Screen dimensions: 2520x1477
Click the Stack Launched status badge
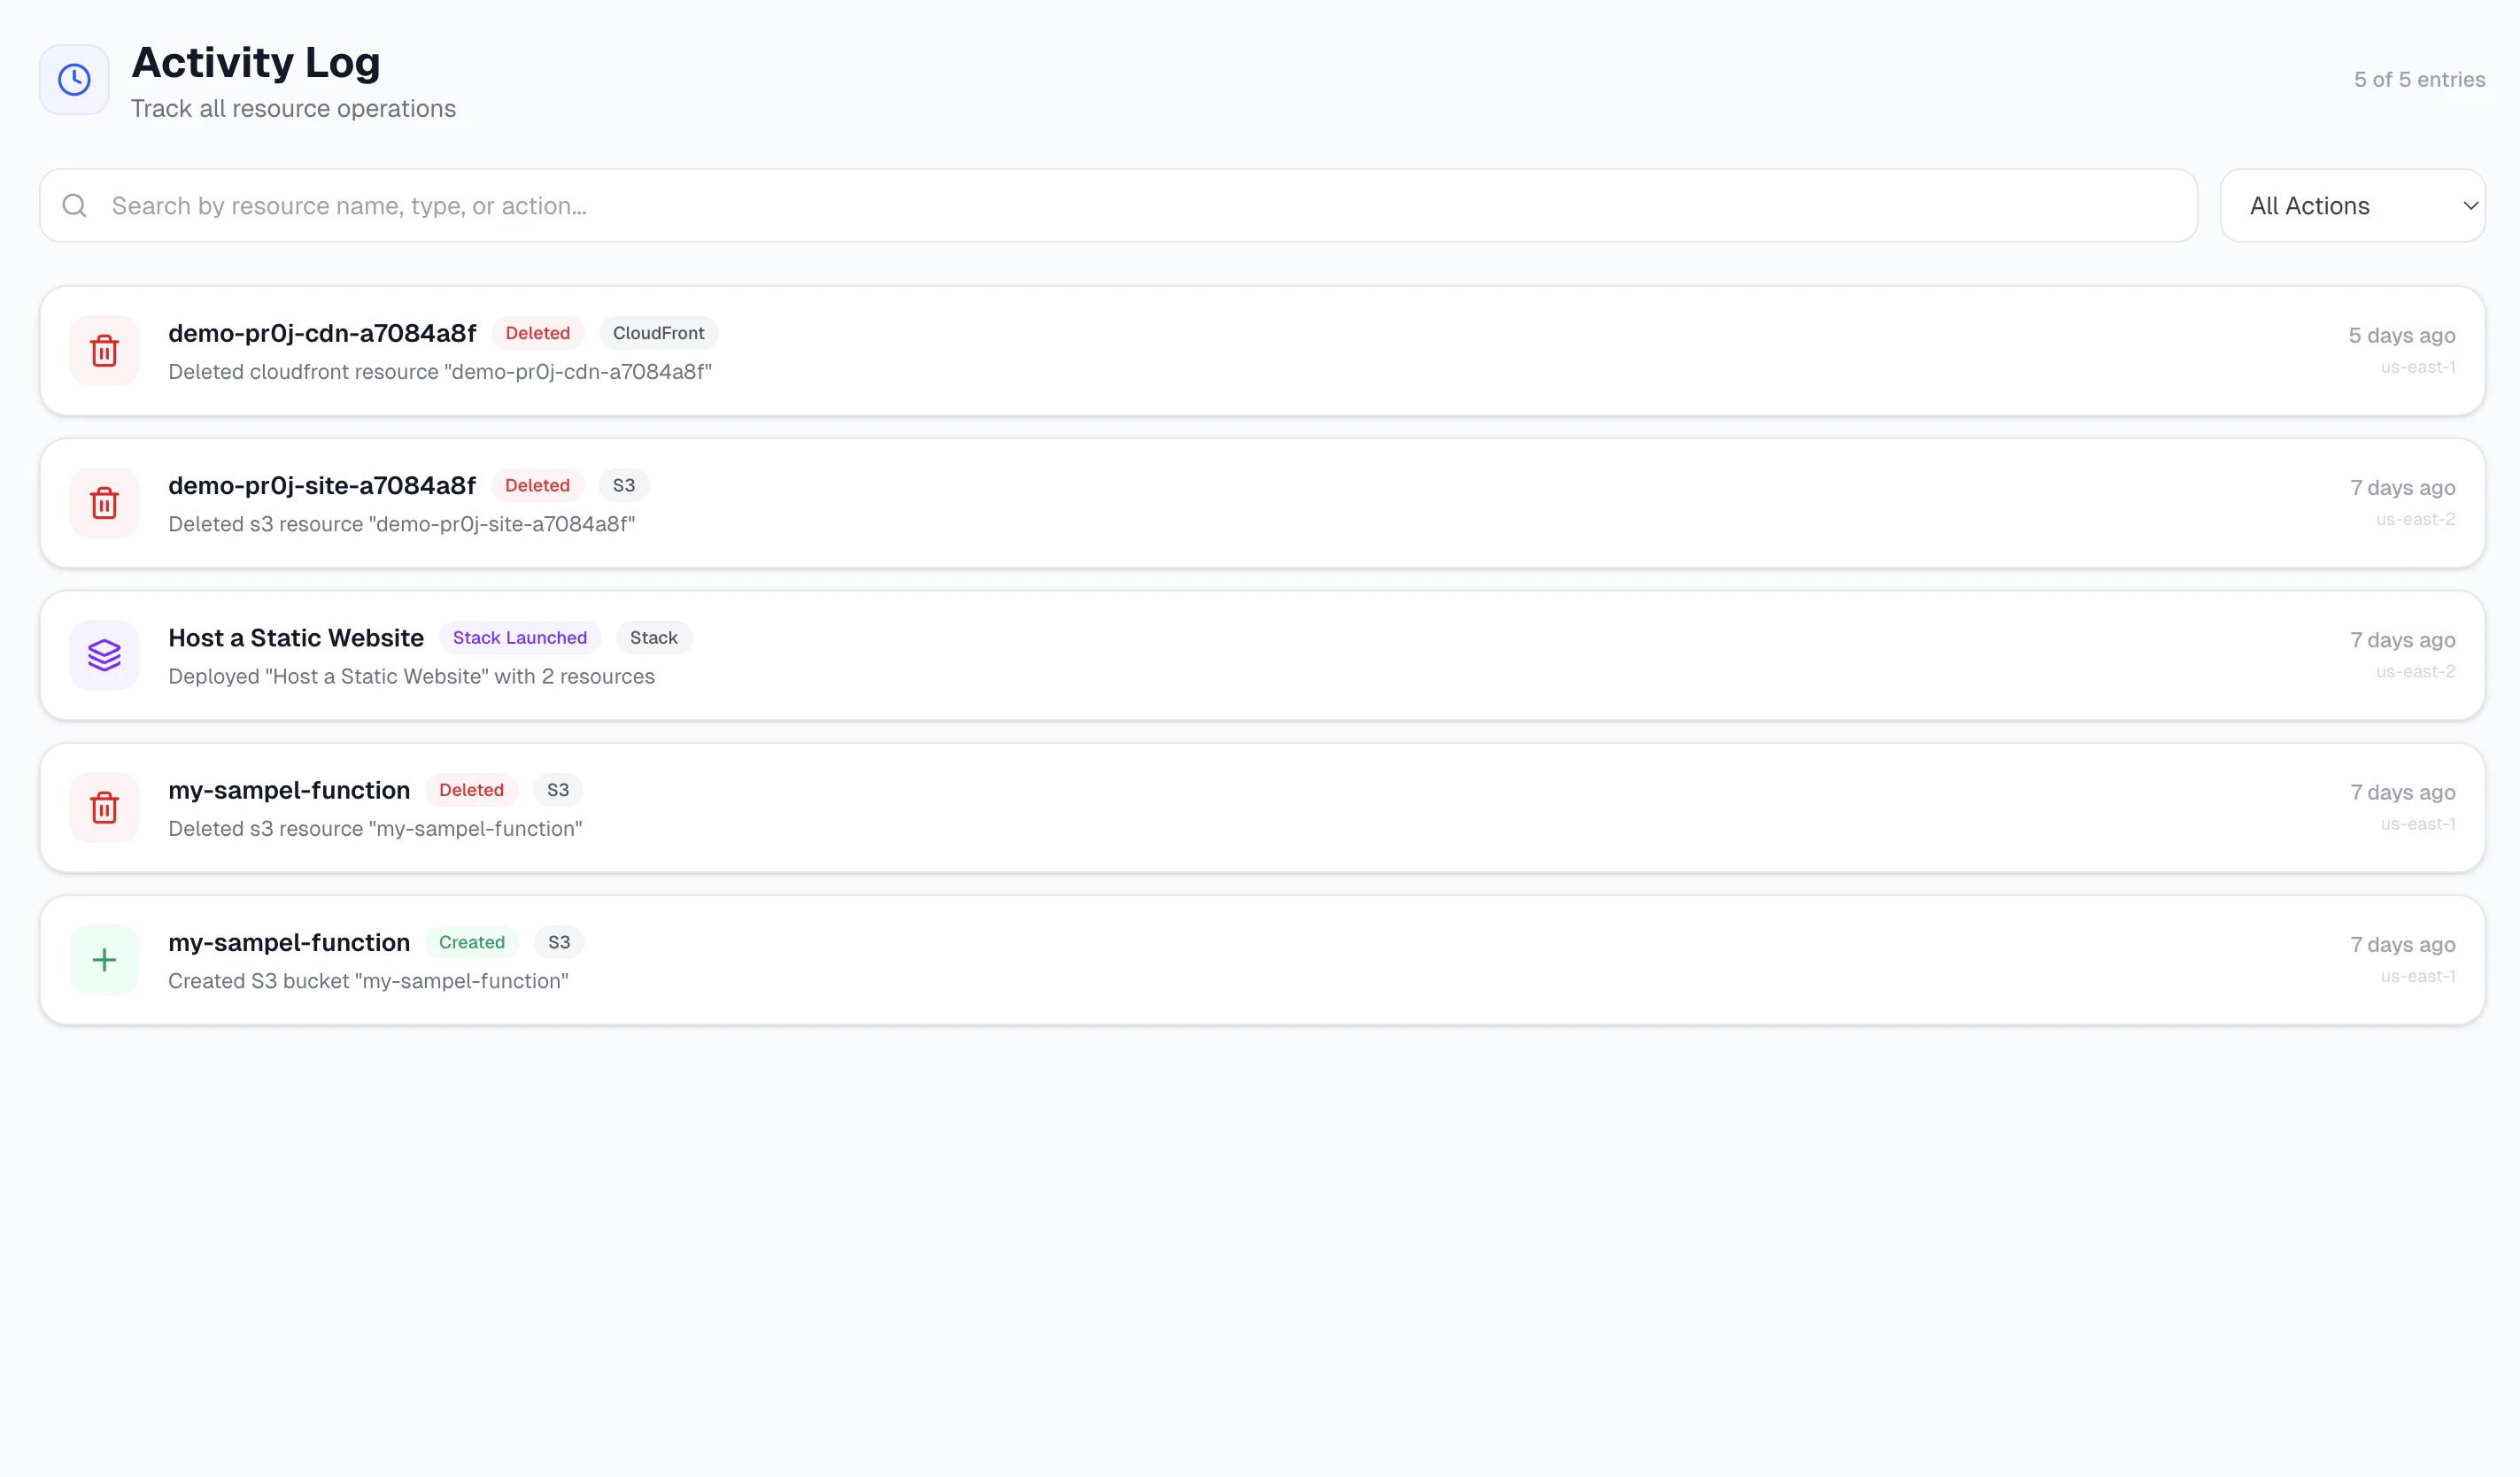coord(519,638)
